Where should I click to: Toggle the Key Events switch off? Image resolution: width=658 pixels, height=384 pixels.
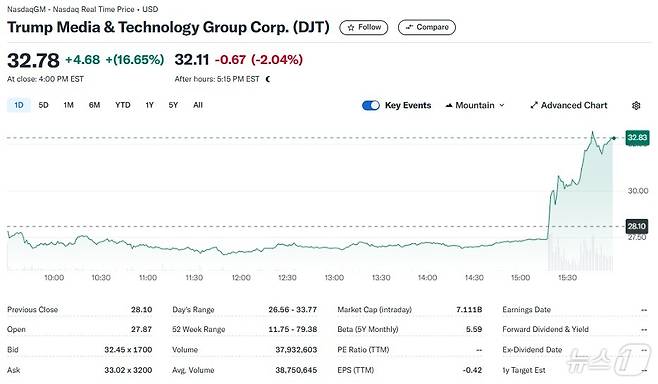click(x=371, y=105)
